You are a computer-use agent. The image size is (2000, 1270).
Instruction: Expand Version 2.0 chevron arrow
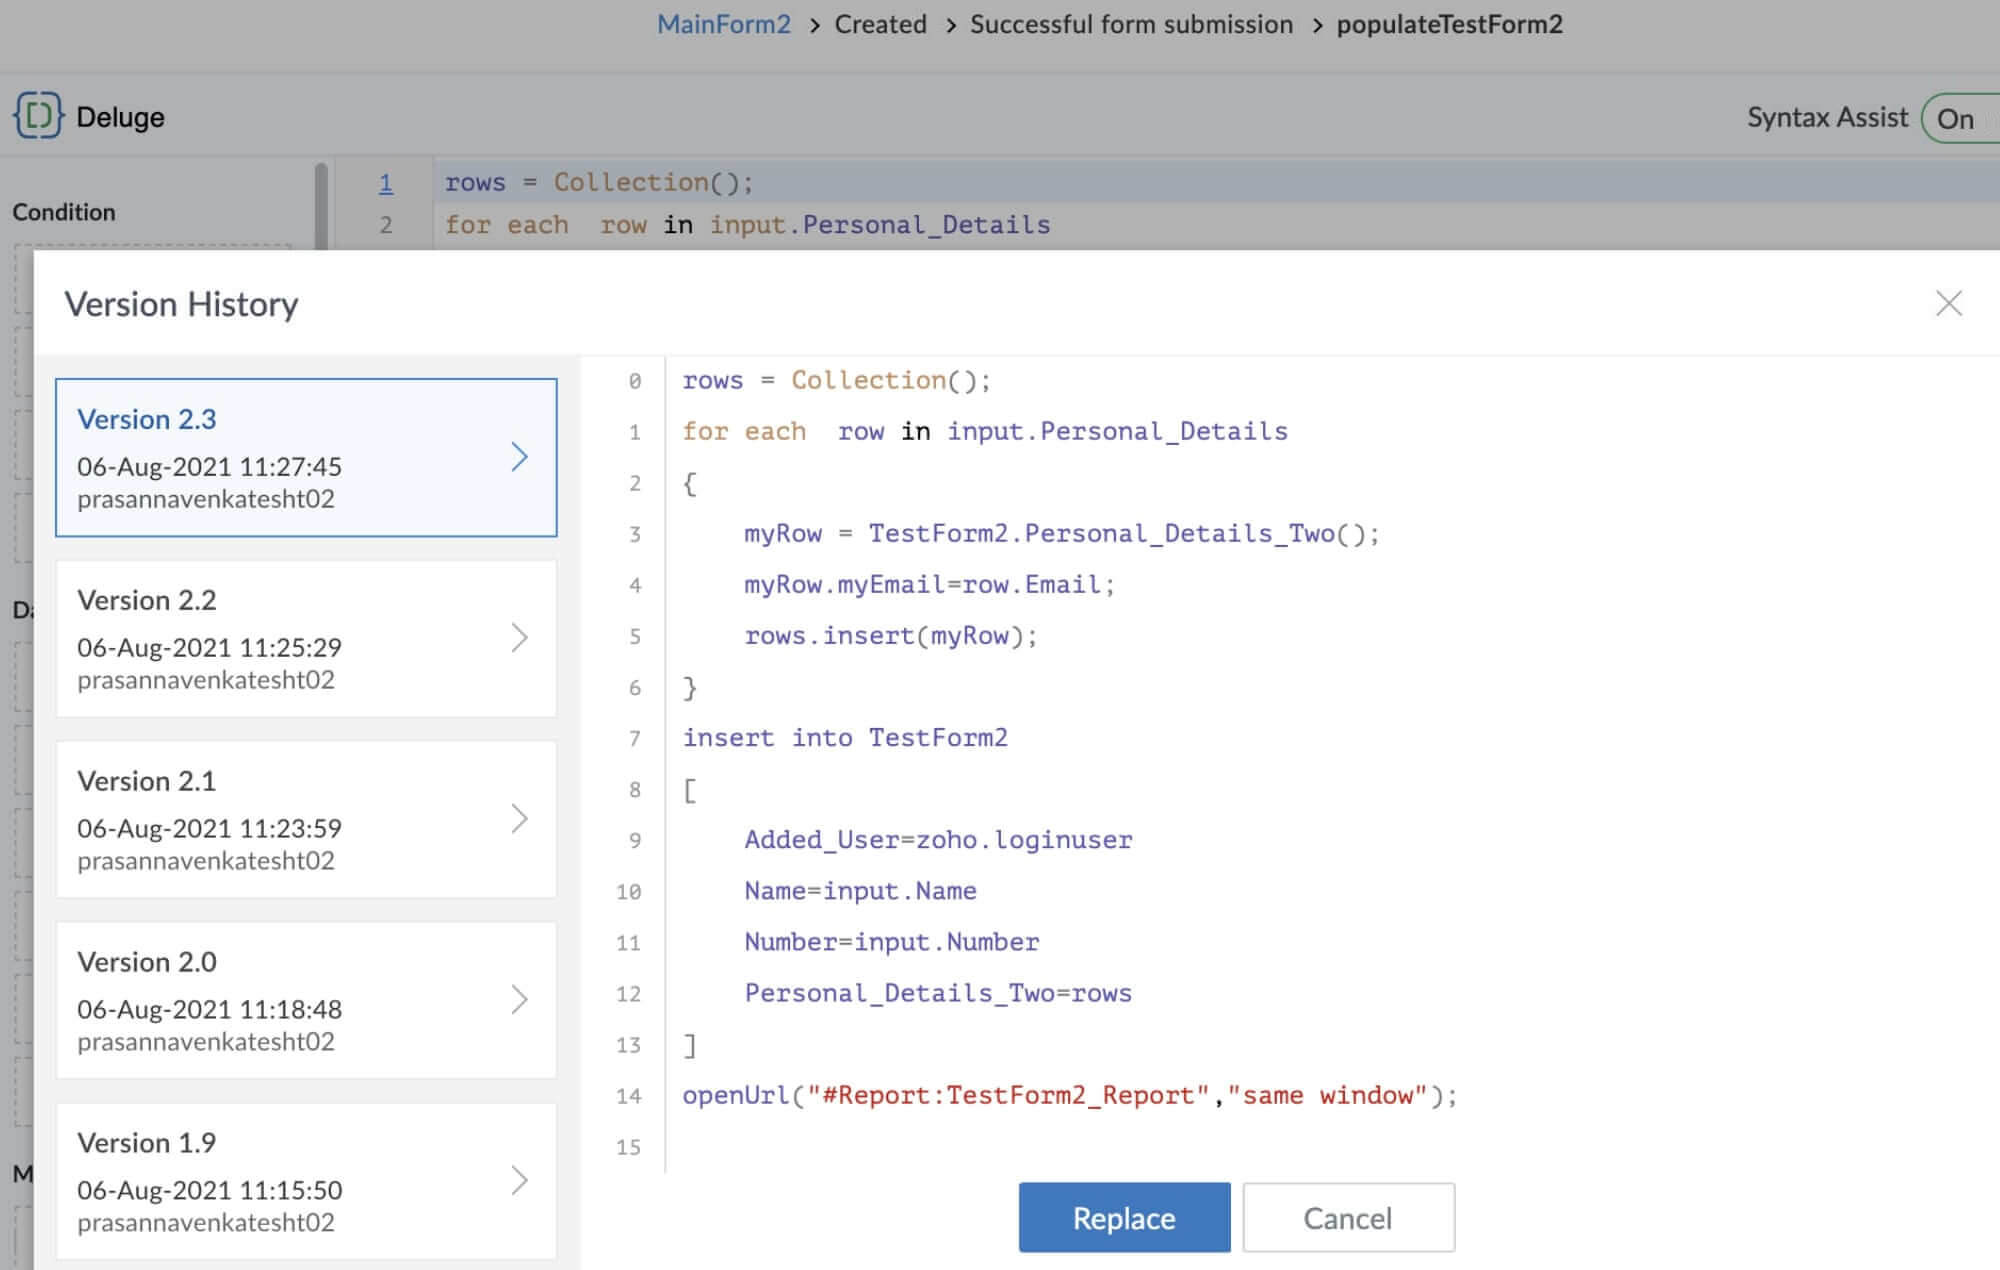click(519, 1000)
